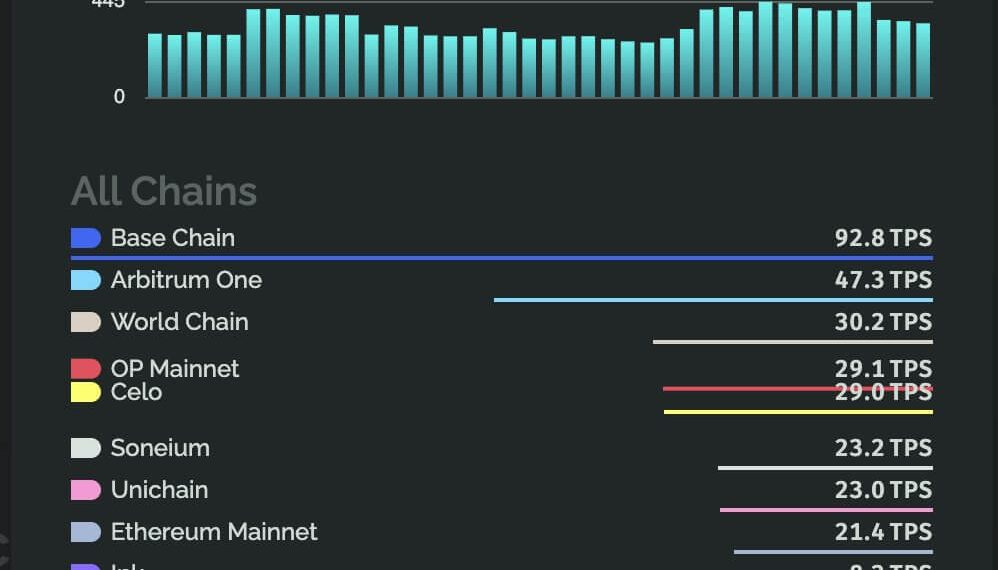998x570 pixels.
Task: Click the Unichain pink swatch
Action: pyautogui.click(x=86, y=490)
